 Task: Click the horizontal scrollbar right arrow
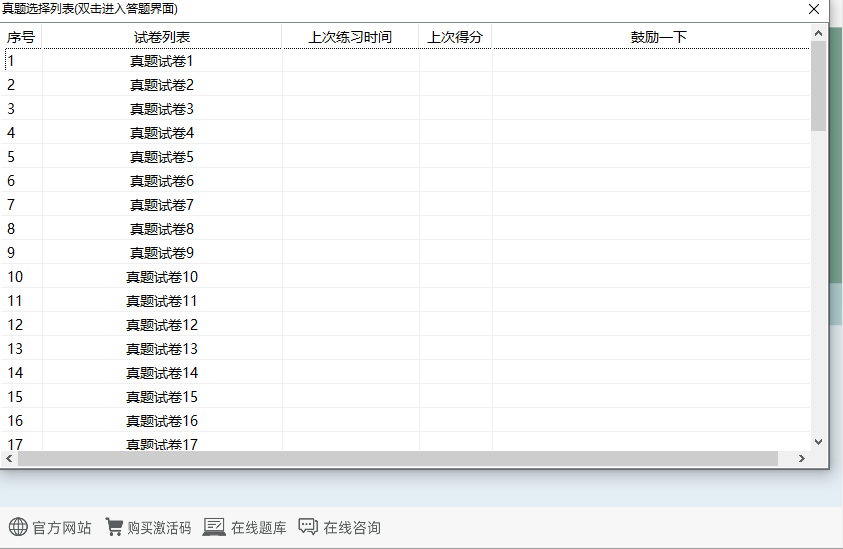pyautogui.click(x=801, y=458)
